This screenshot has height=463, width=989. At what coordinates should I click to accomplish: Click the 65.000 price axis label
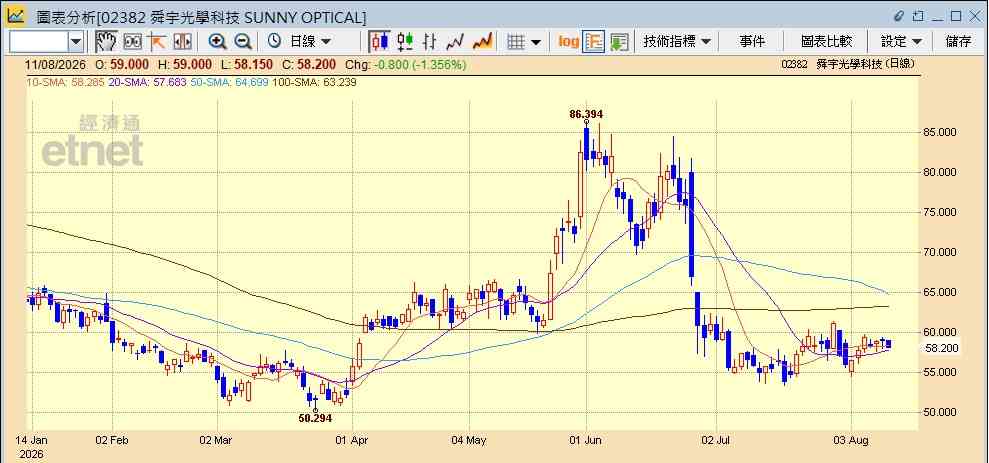point(940,292)
